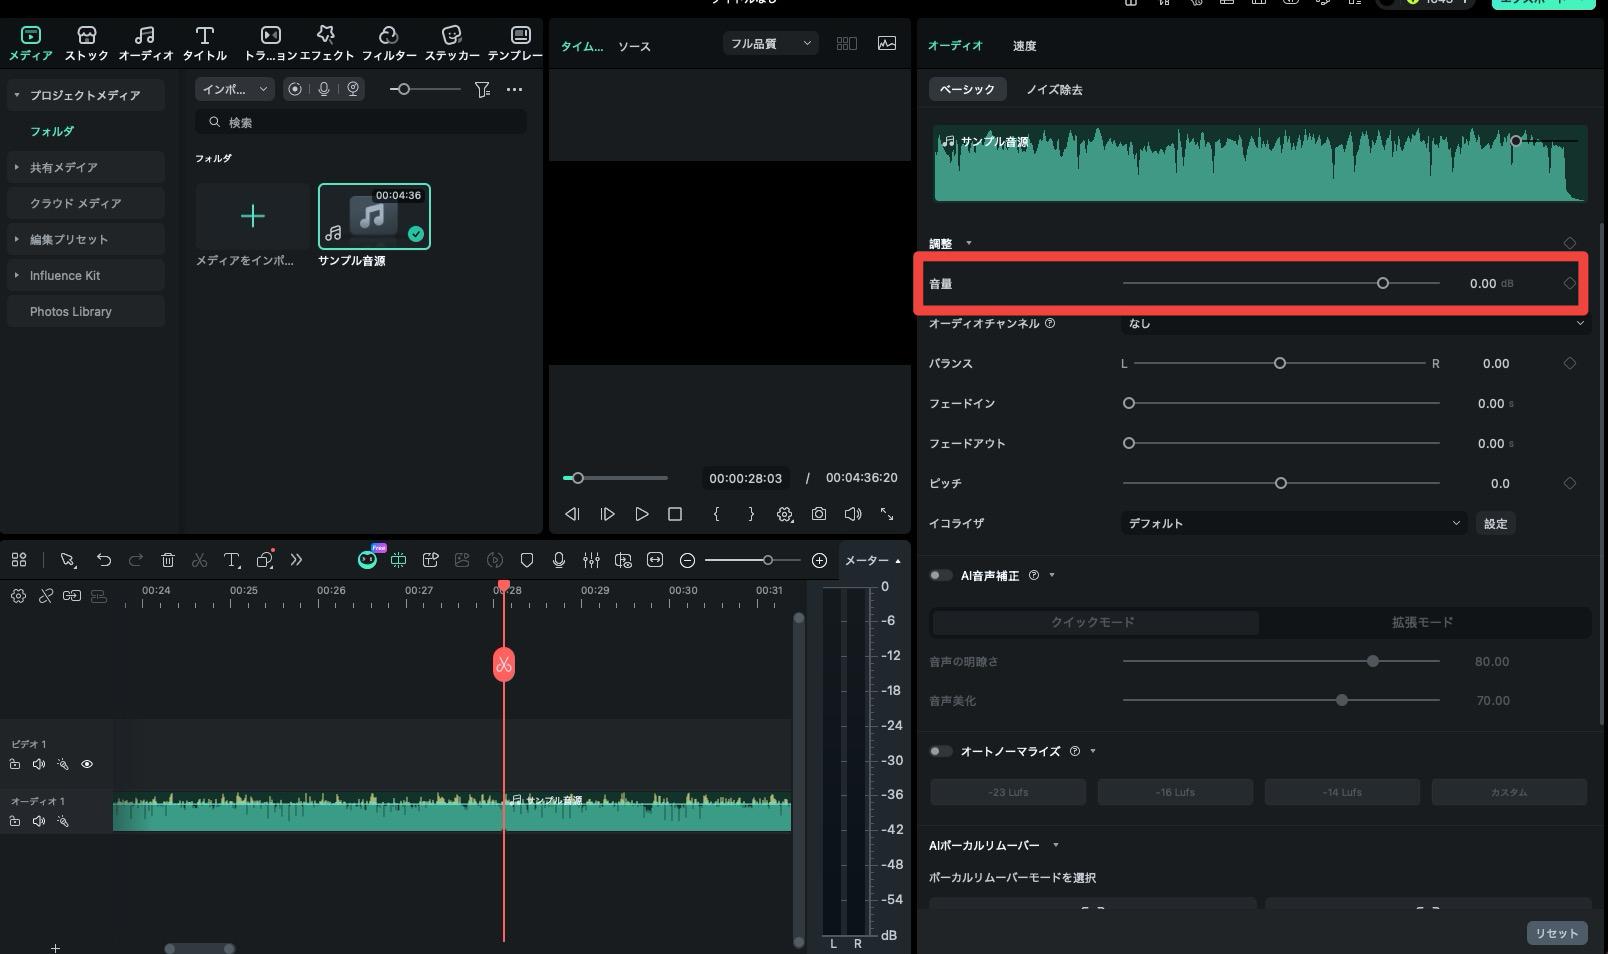
Task: Switch to the ノイズ除去 tab
Action: (x=1053, y=89)
